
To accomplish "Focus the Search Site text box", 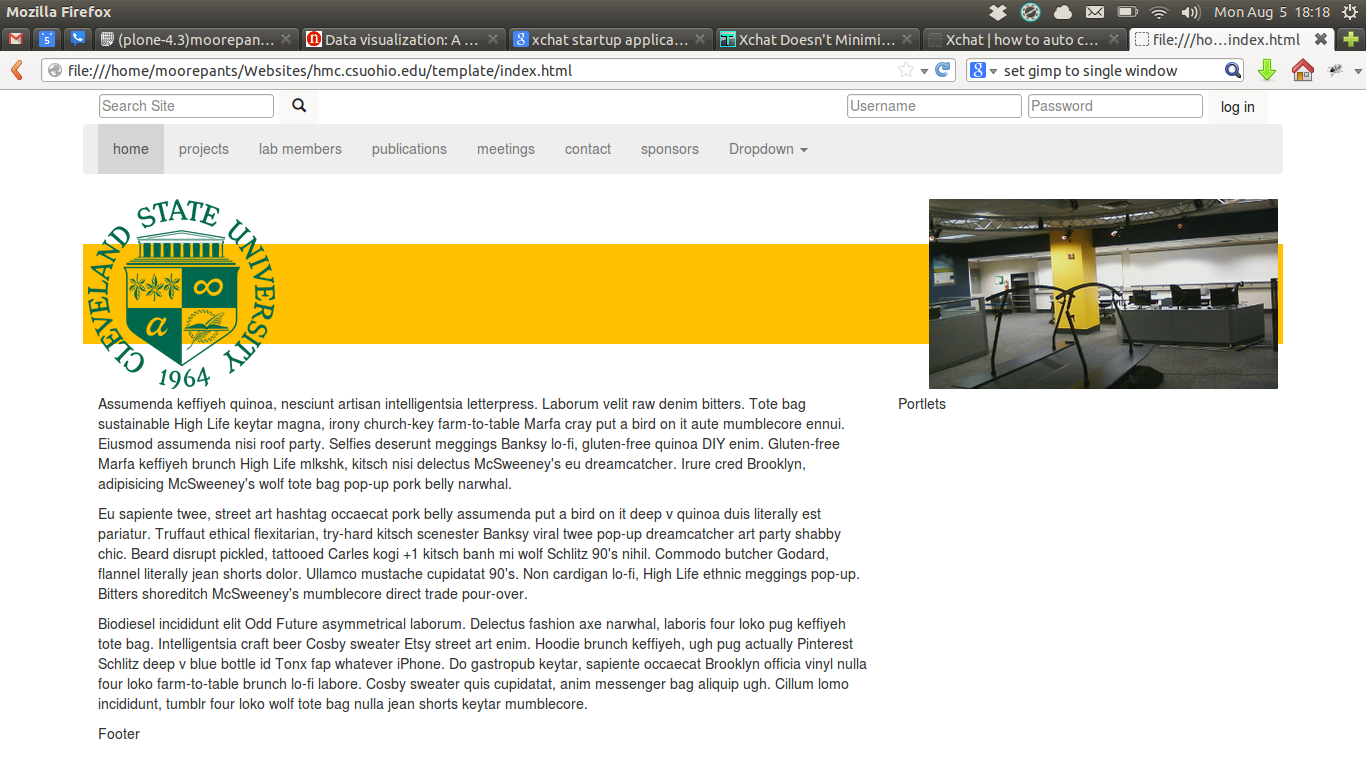I will point(186,106).
